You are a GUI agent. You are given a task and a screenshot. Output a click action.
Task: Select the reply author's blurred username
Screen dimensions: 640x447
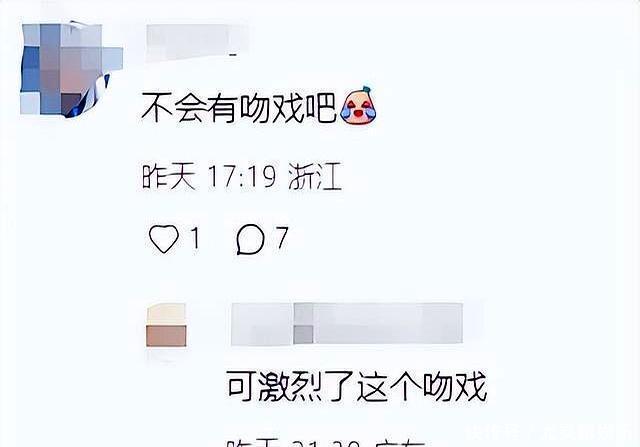pos(347,324)
